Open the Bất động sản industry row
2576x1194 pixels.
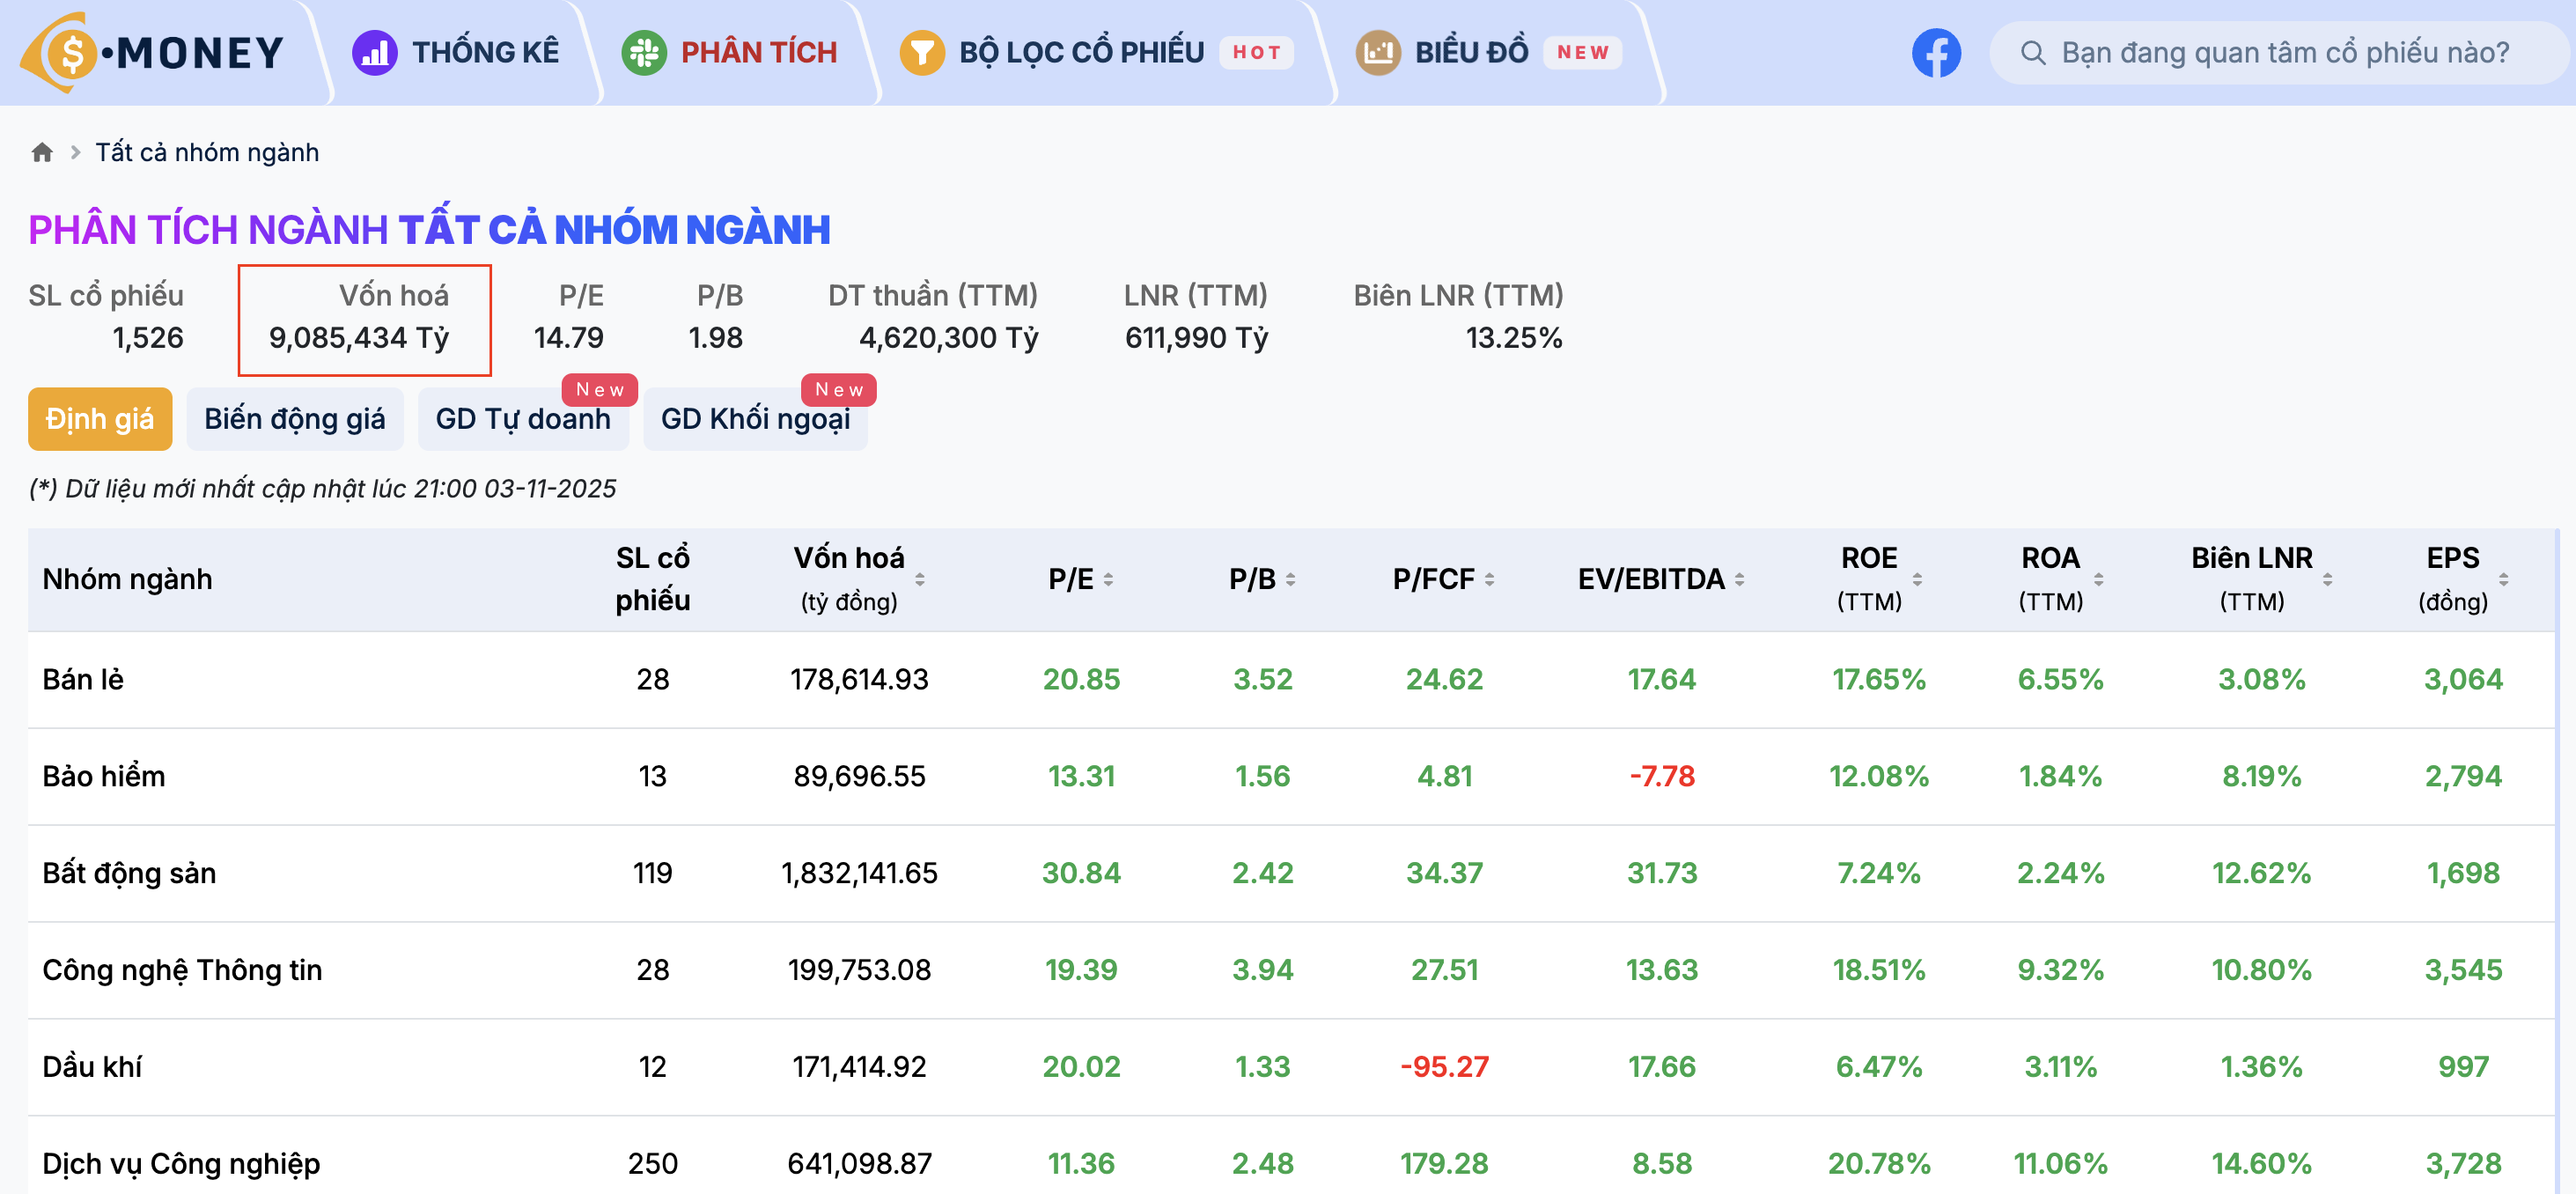(x=129, y=873)
